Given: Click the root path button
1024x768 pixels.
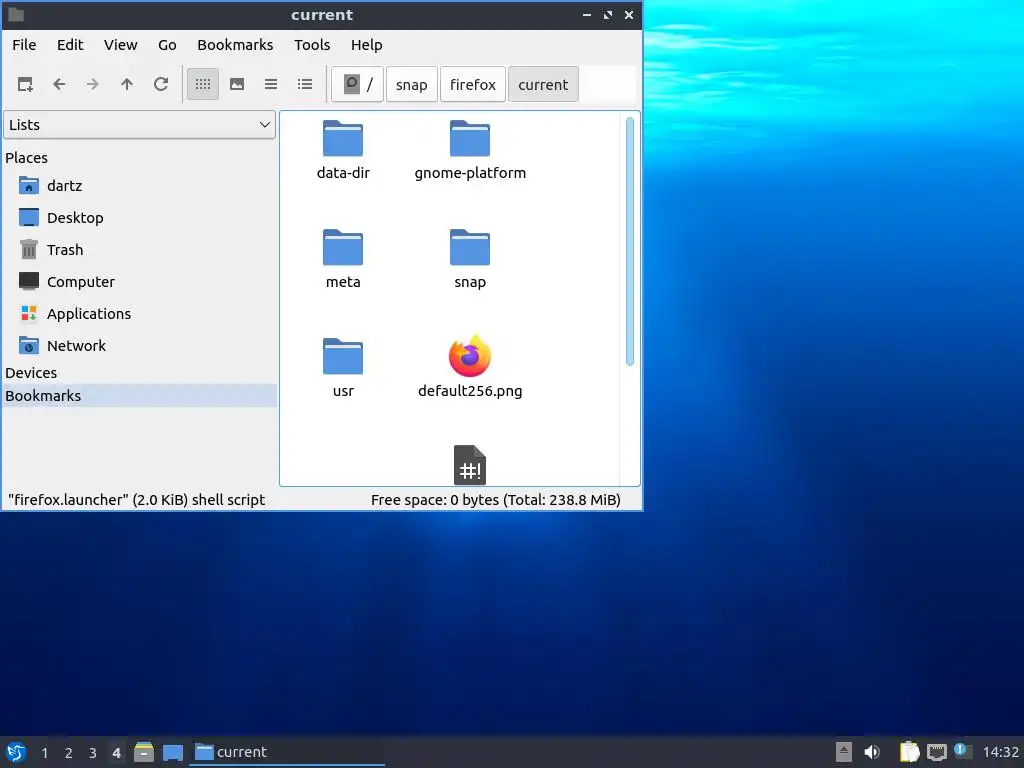Looking at the screenshot, I should (x=357, y=84).
